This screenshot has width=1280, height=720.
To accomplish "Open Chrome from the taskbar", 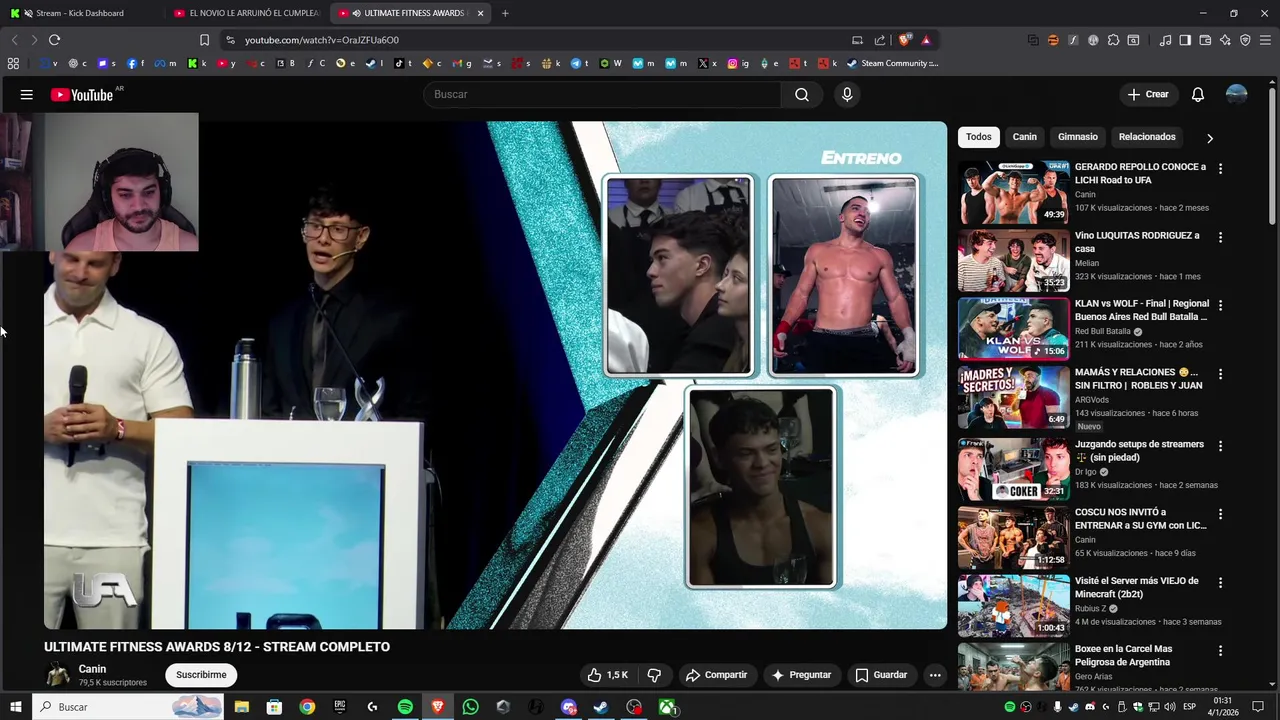I will (x=307, y=707).
